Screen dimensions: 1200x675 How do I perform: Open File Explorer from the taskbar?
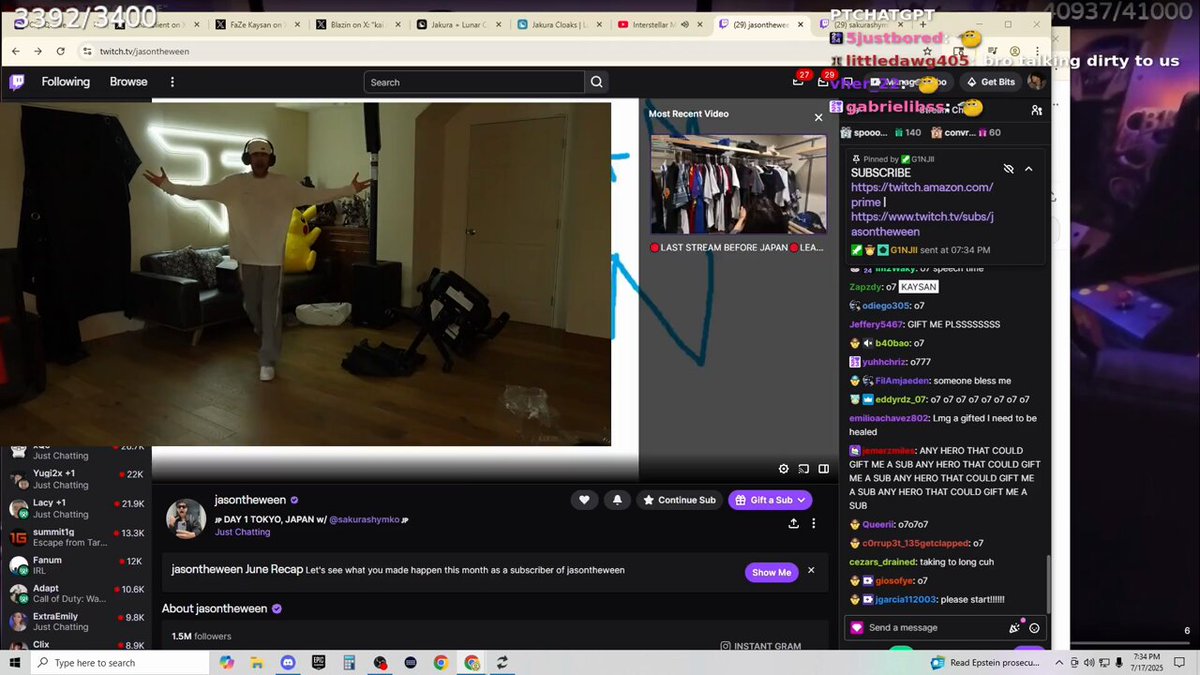coord(257,663)
